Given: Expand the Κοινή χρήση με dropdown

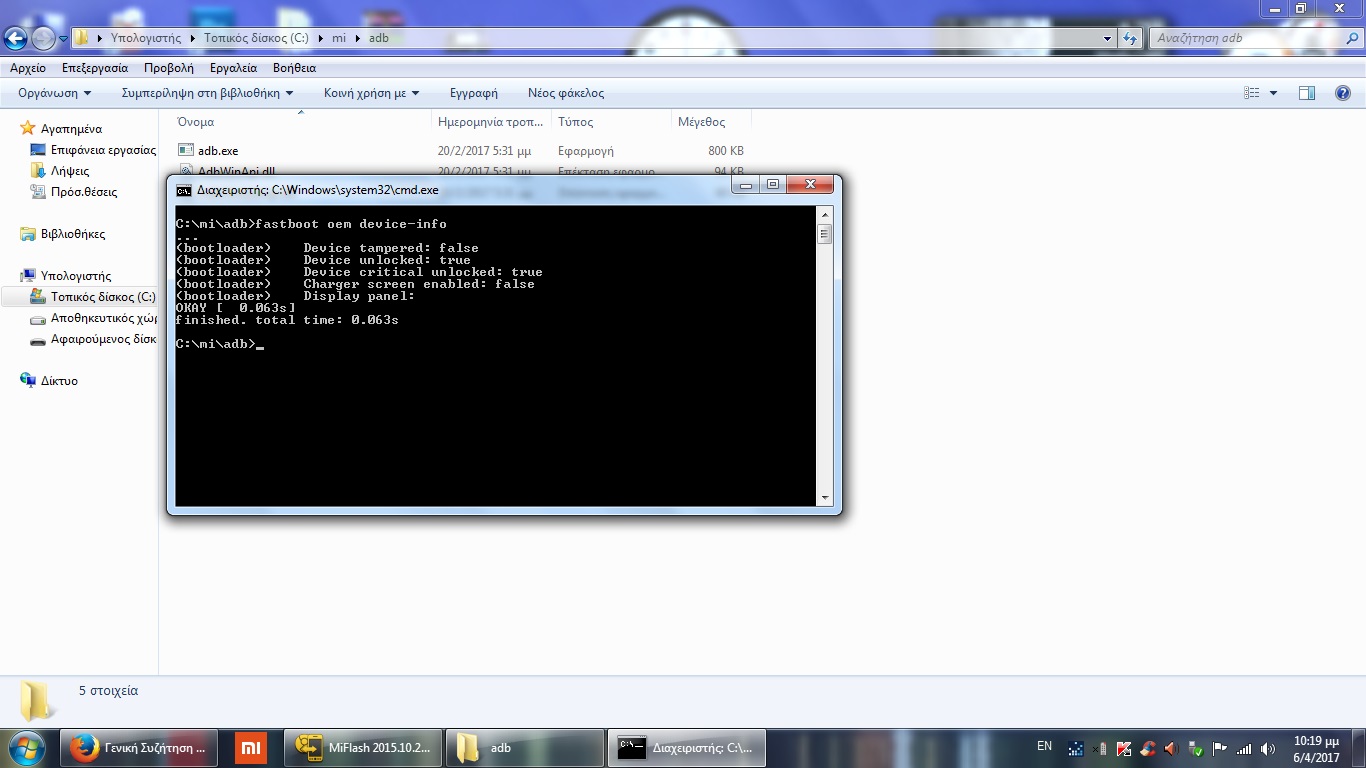Looking at the screenshot, I should (x=371, y=93).
